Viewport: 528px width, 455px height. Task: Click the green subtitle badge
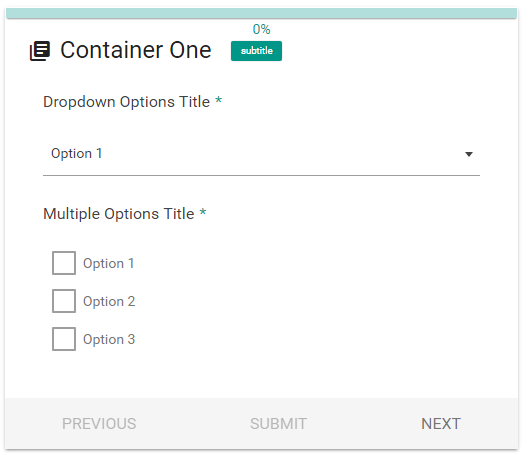pos(256,51)
